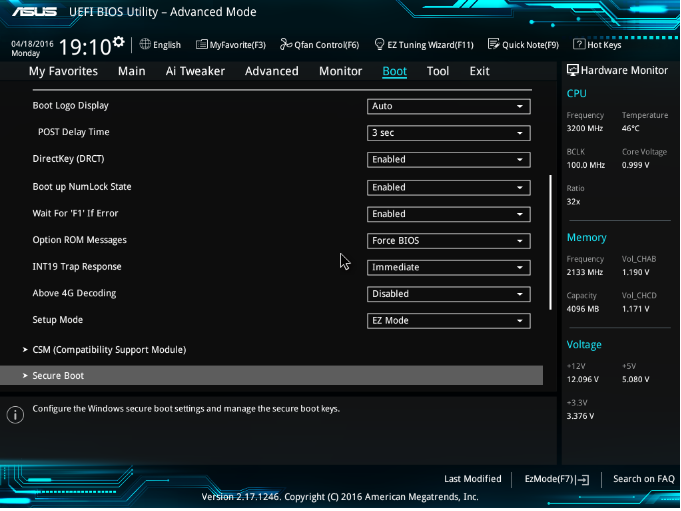This screenshot has width=681, height=511.
Task: Click the Option ROM Messages label
Action: pyautogui.click(x=79, y=240)
